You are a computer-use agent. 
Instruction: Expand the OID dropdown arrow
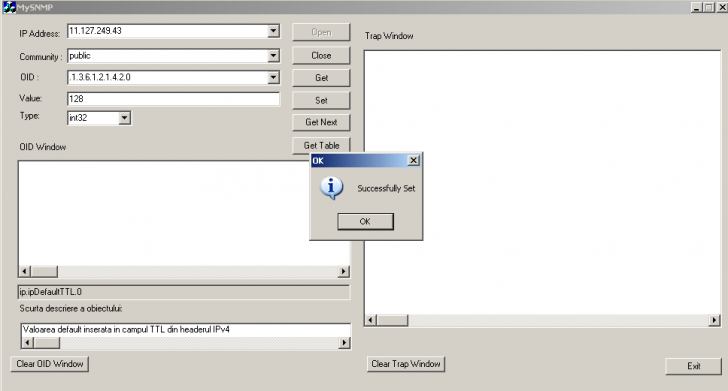(x=273, y=77)
